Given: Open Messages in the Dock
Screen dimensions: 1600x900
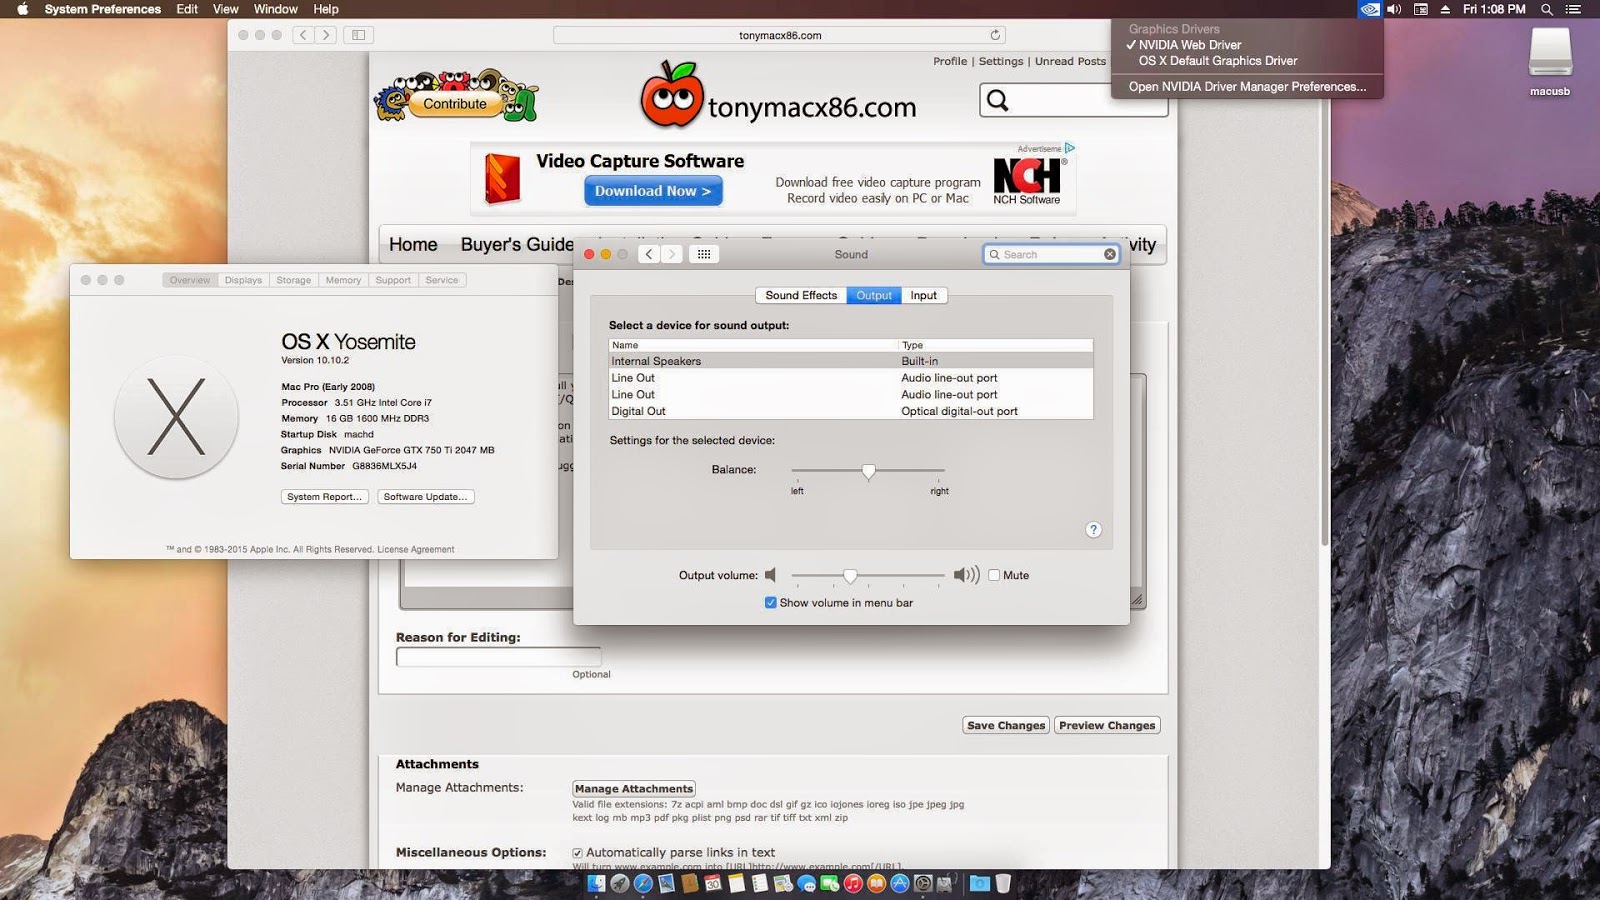Looking at the screenshot, I should click(x=806, y=883).
